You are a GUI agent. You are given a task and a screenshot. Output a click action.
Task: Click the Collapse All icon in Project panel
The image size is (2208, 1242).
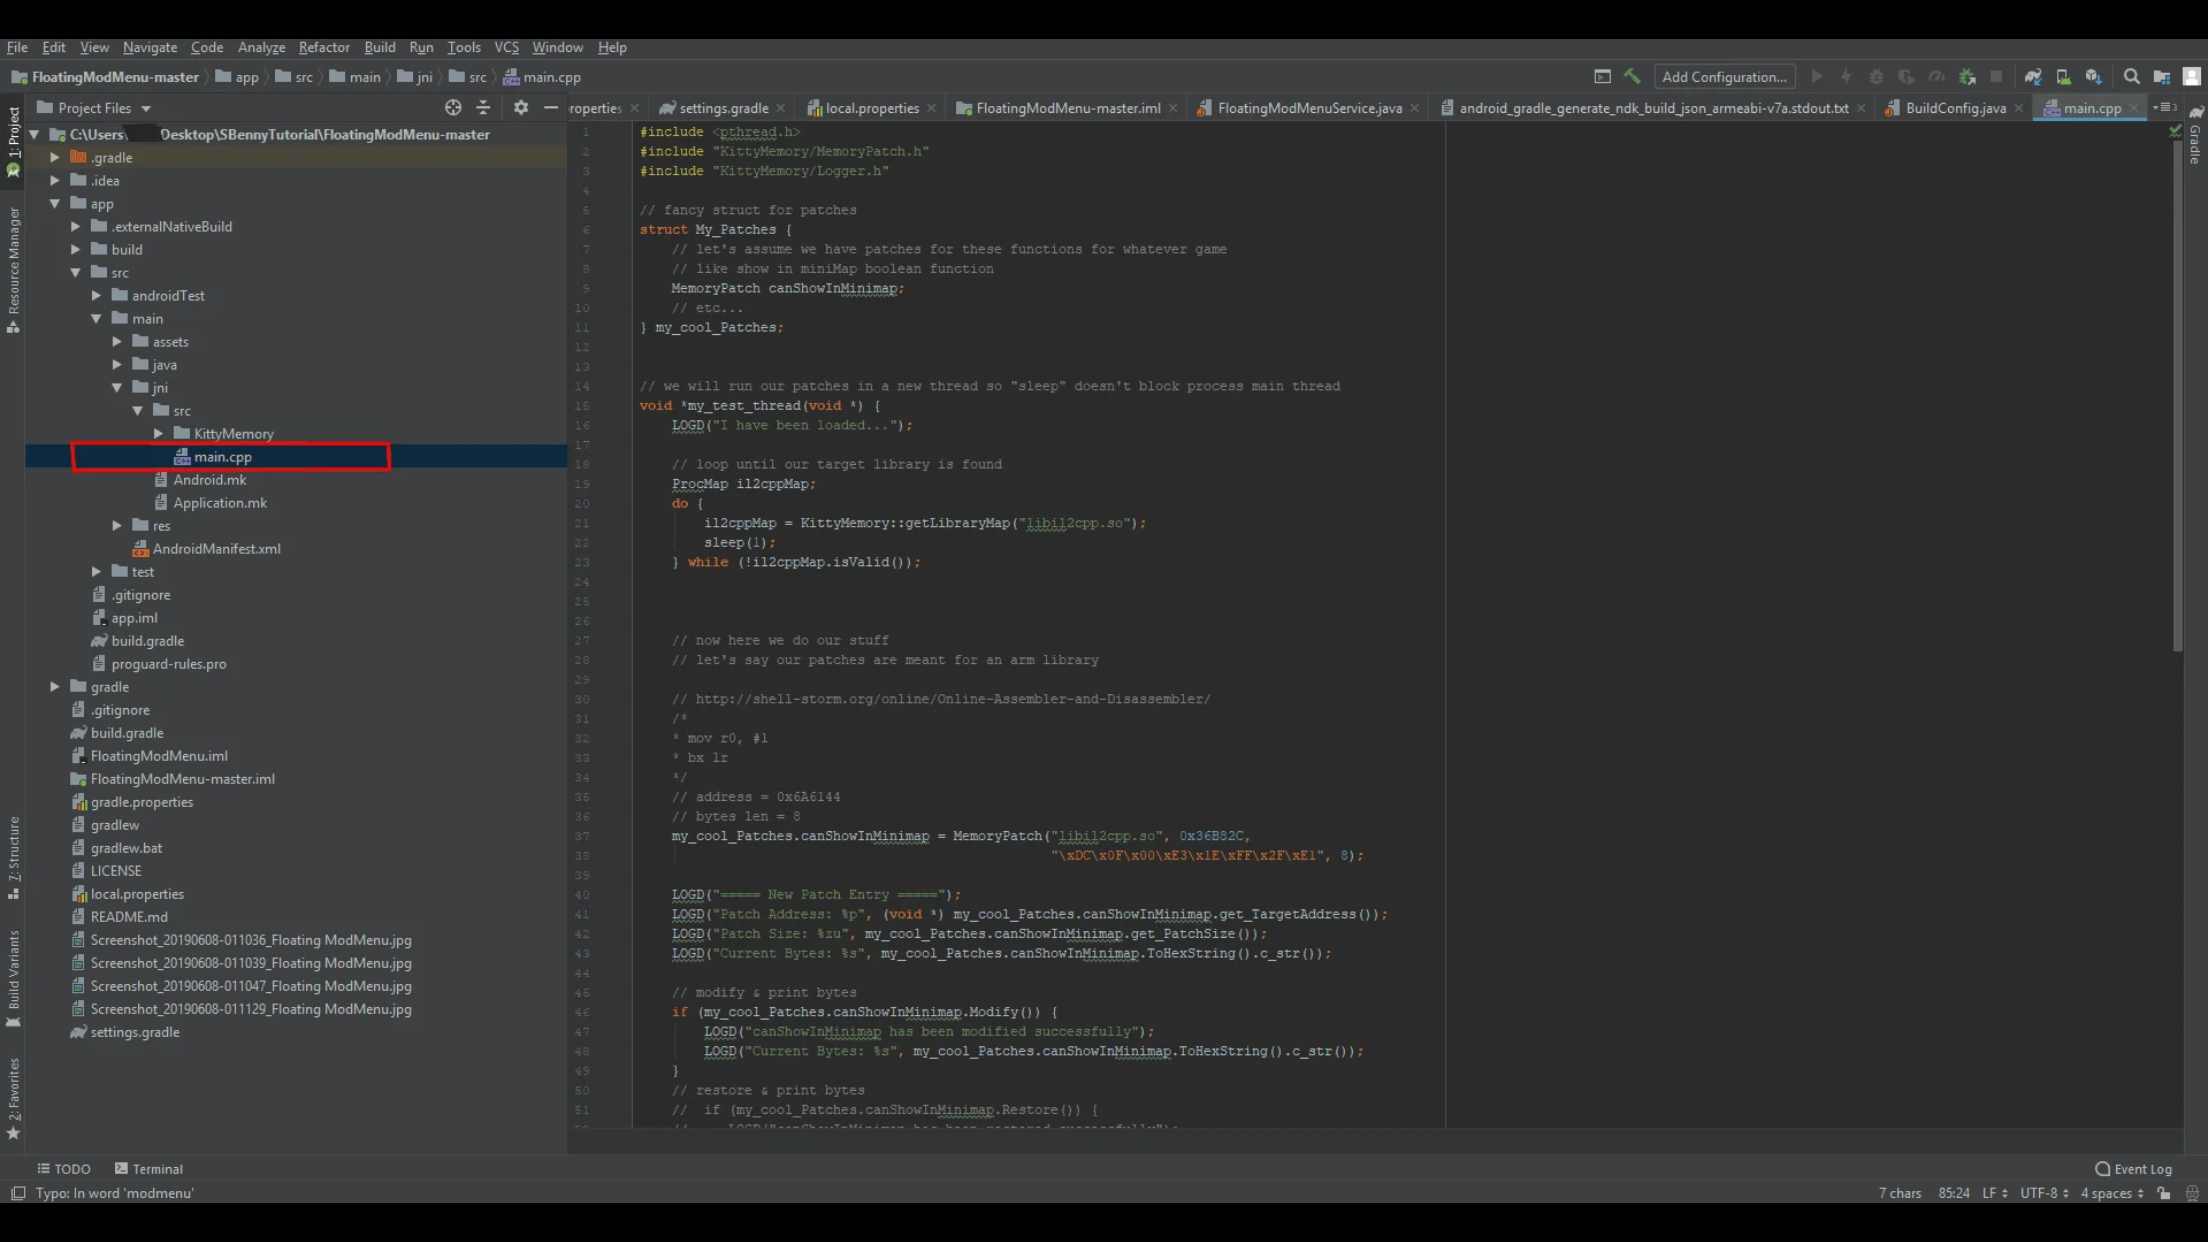[484, 108]
